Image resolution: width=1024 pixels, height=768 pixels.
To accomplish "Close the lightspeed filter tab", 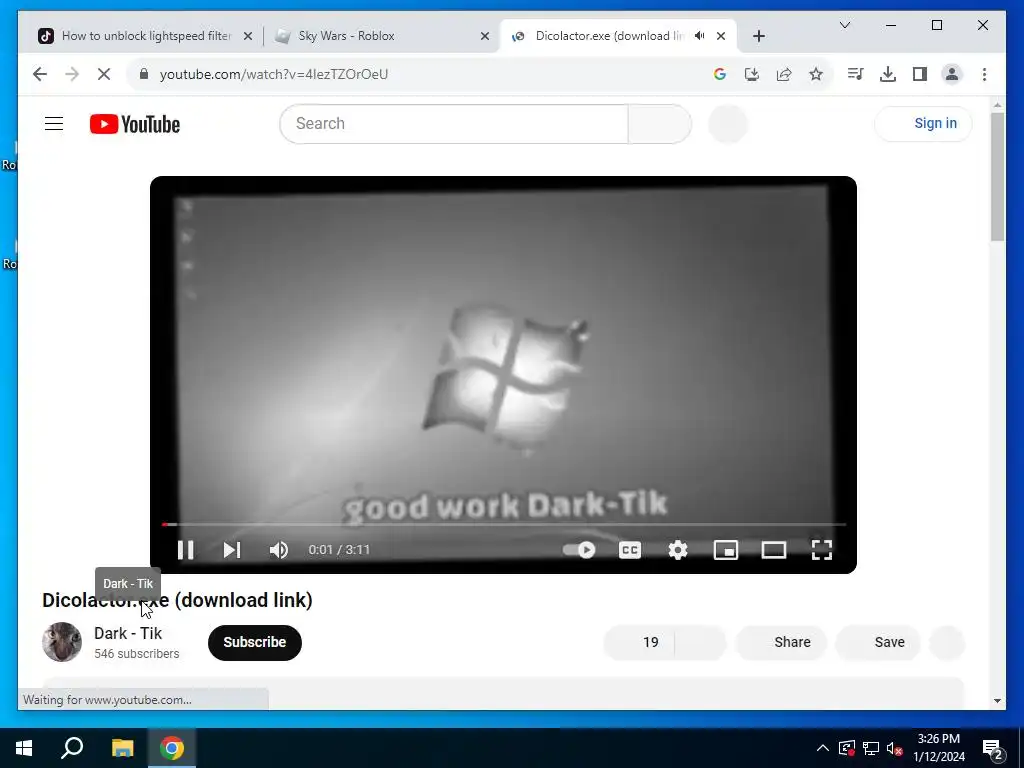I will tap(248, 36).
